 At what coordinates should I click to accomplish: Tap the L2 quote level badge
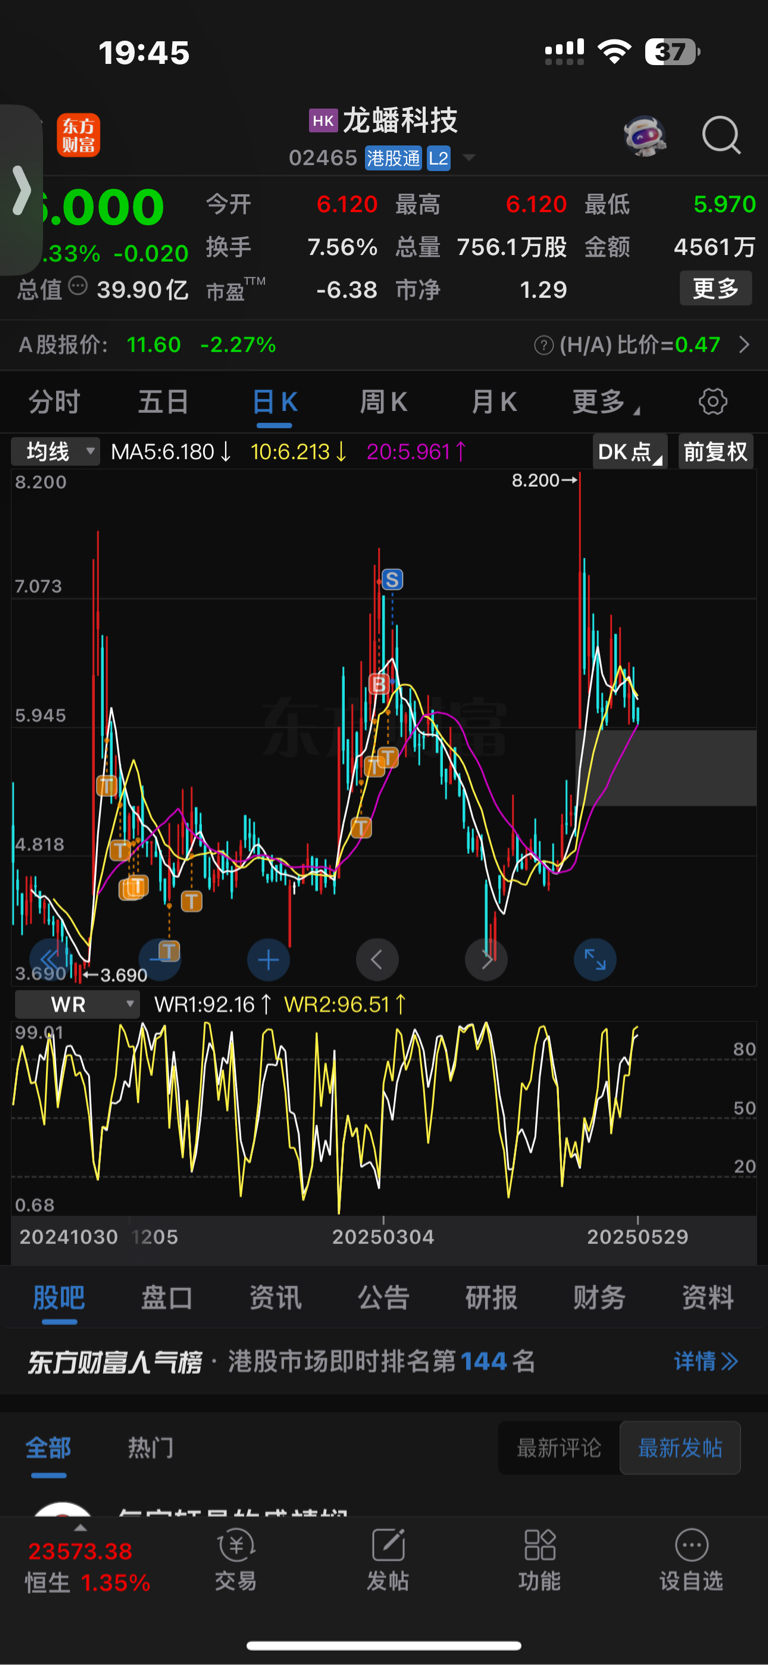[438, 158]
